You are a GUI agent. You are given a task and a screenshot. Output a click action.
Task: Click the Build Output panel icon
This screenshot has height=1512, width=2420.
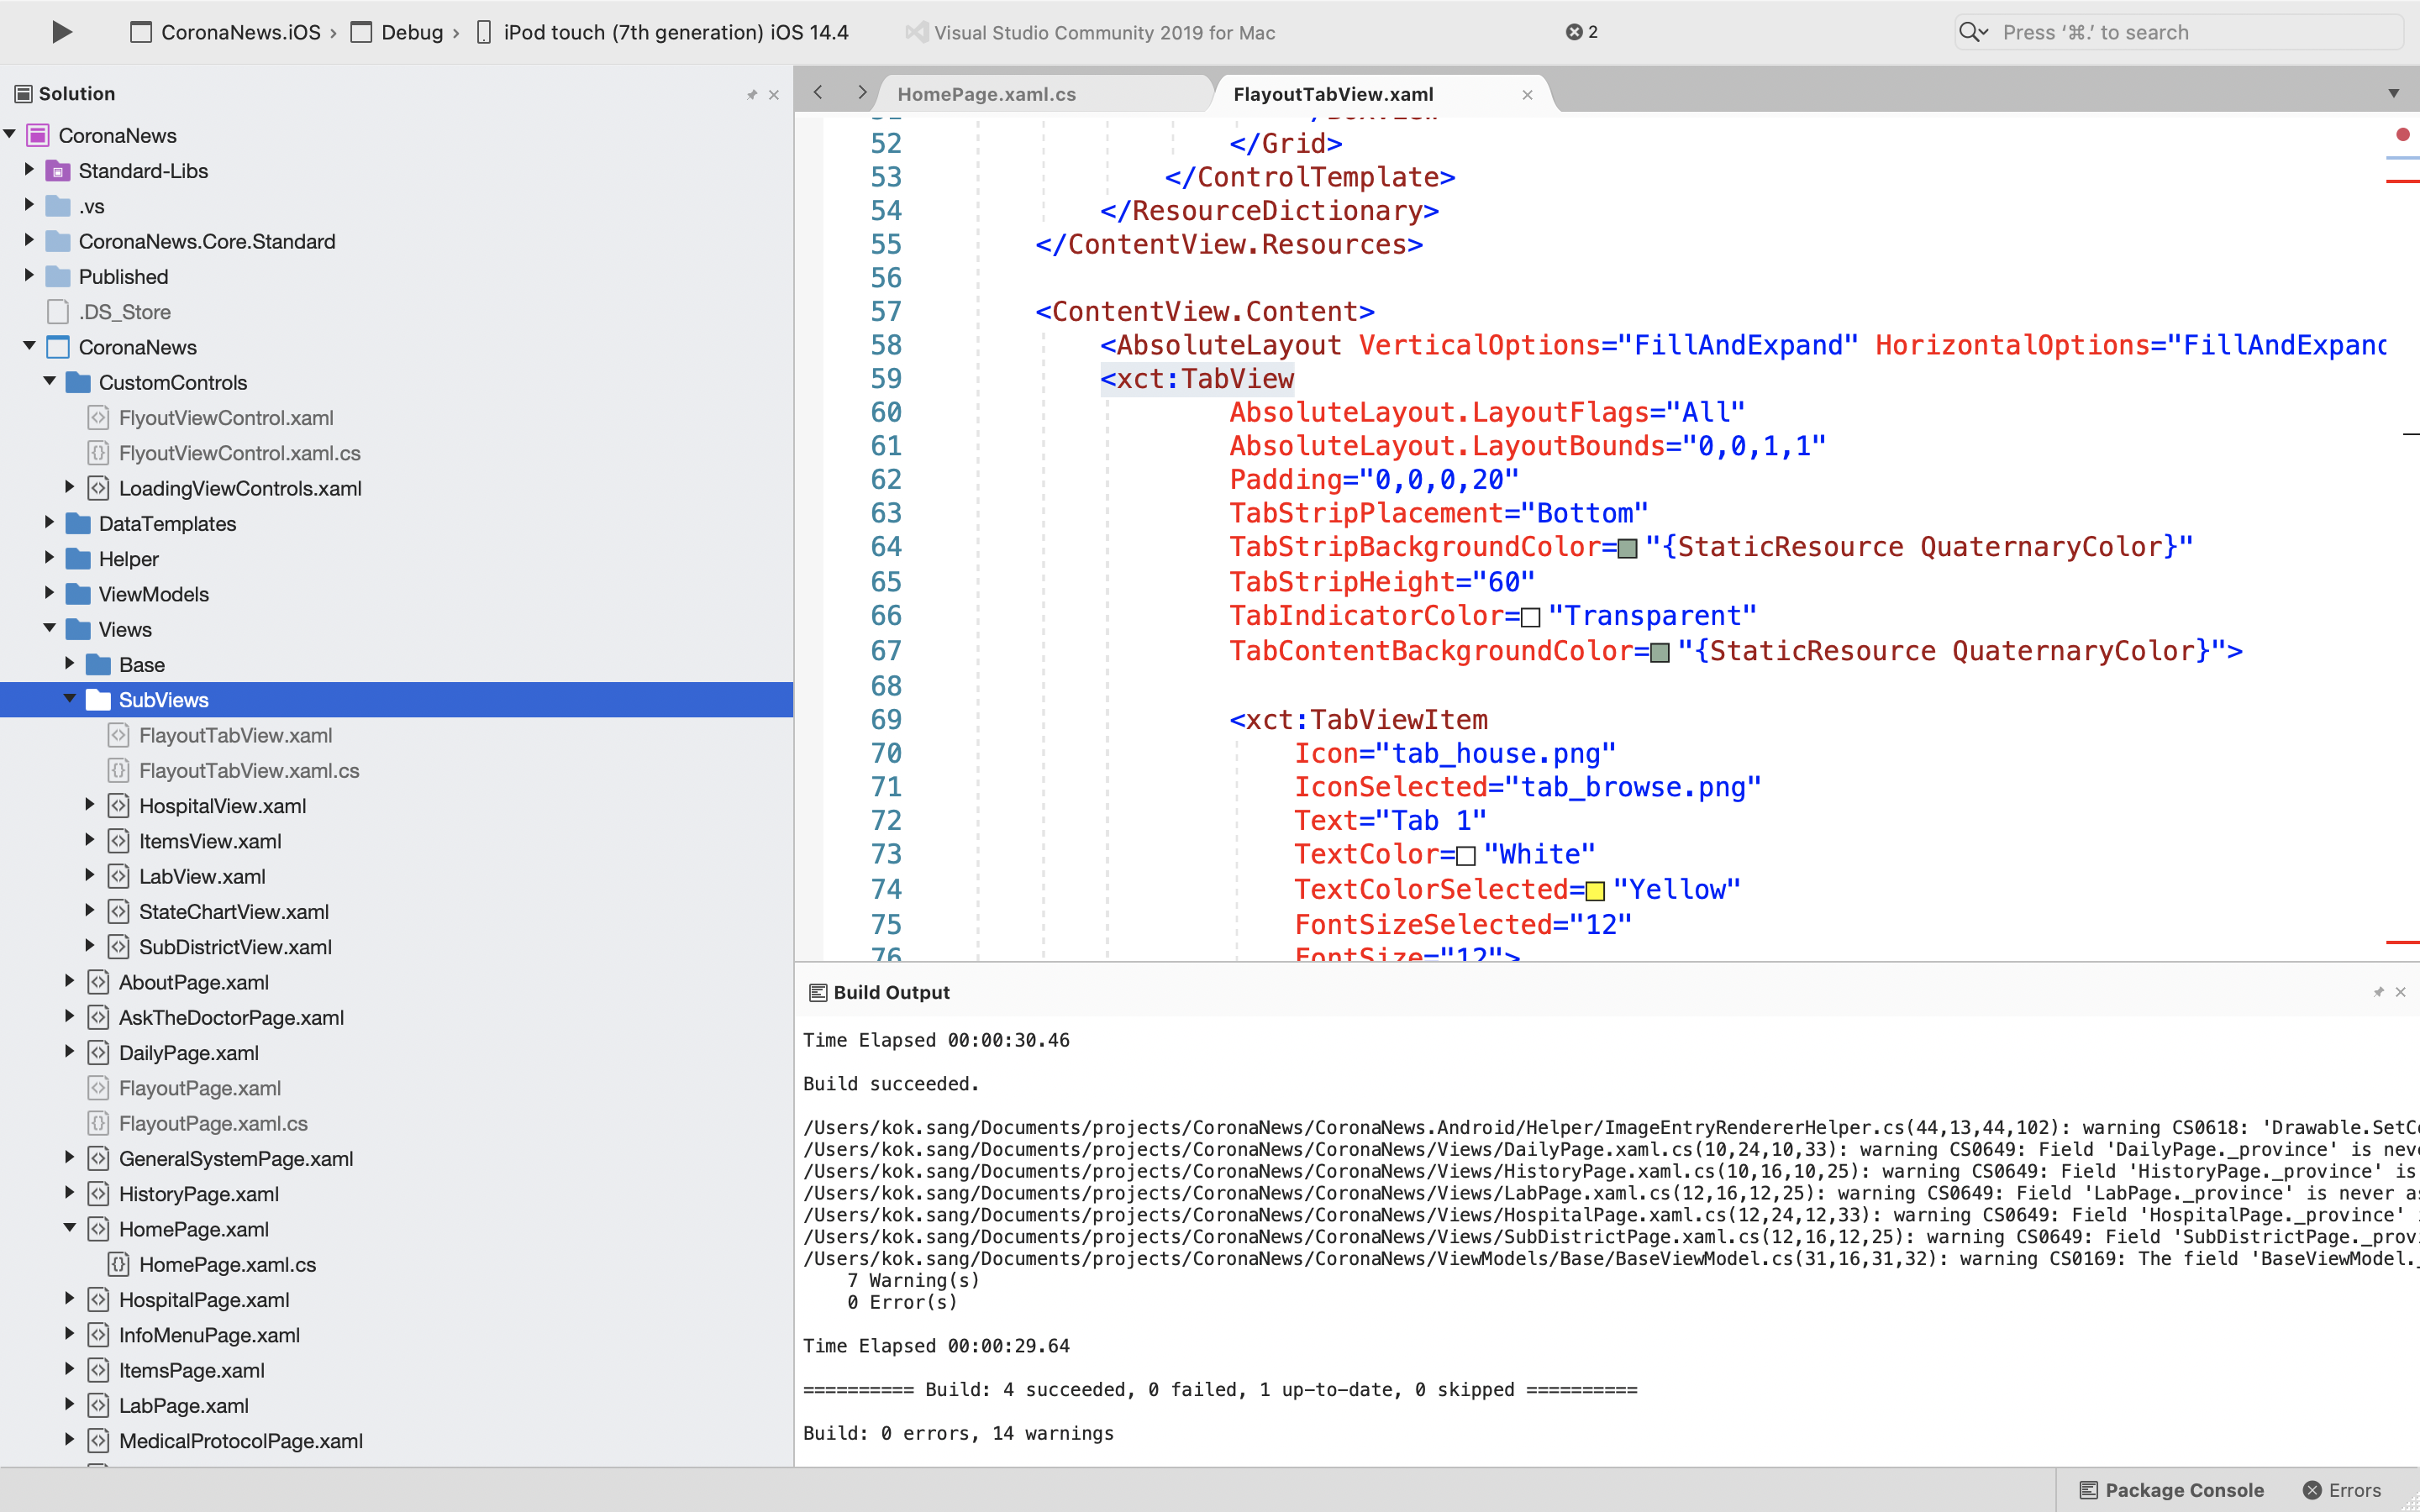click(x=818, y=991)
